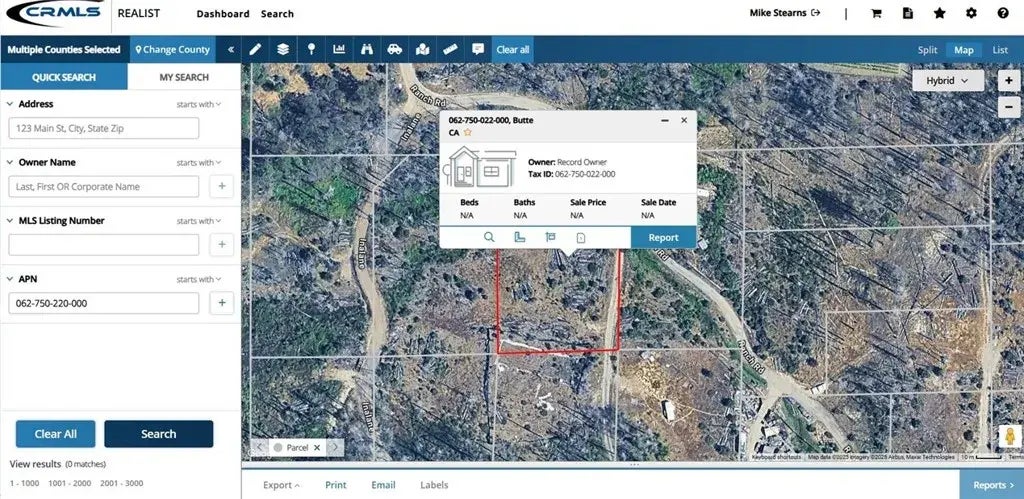Go to Dashboard in top menu
This screenshot has height=499, width=1024.
222,14
